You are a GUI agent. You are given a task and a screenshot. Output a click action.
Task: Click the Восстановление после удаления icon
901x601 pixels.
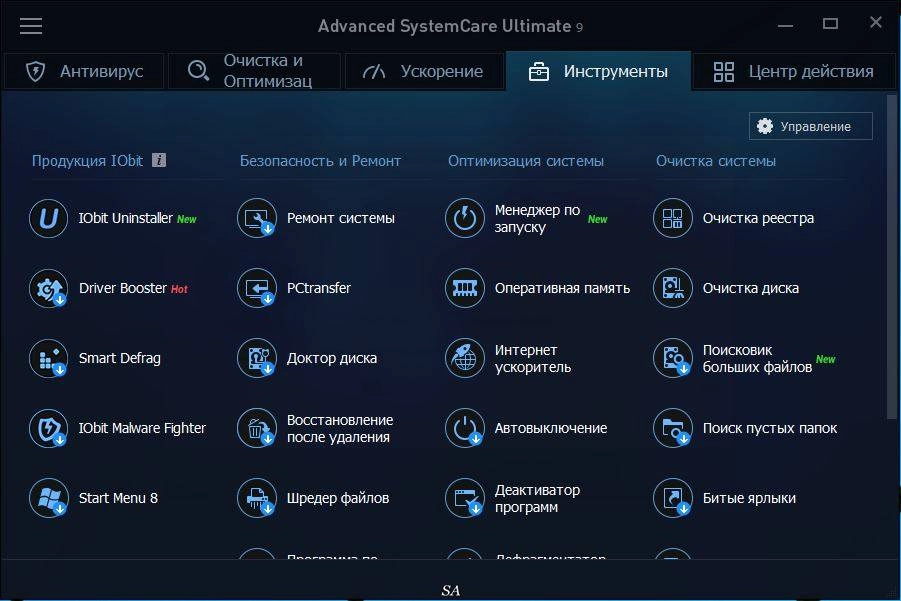coord(257,428)
